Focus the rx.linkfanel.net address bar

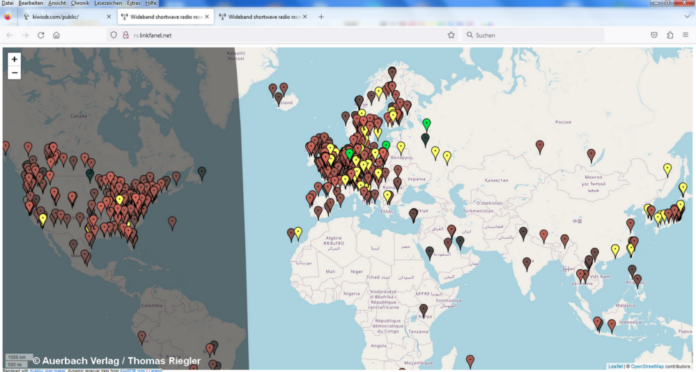pyautogui.click(x=284, y=35)
